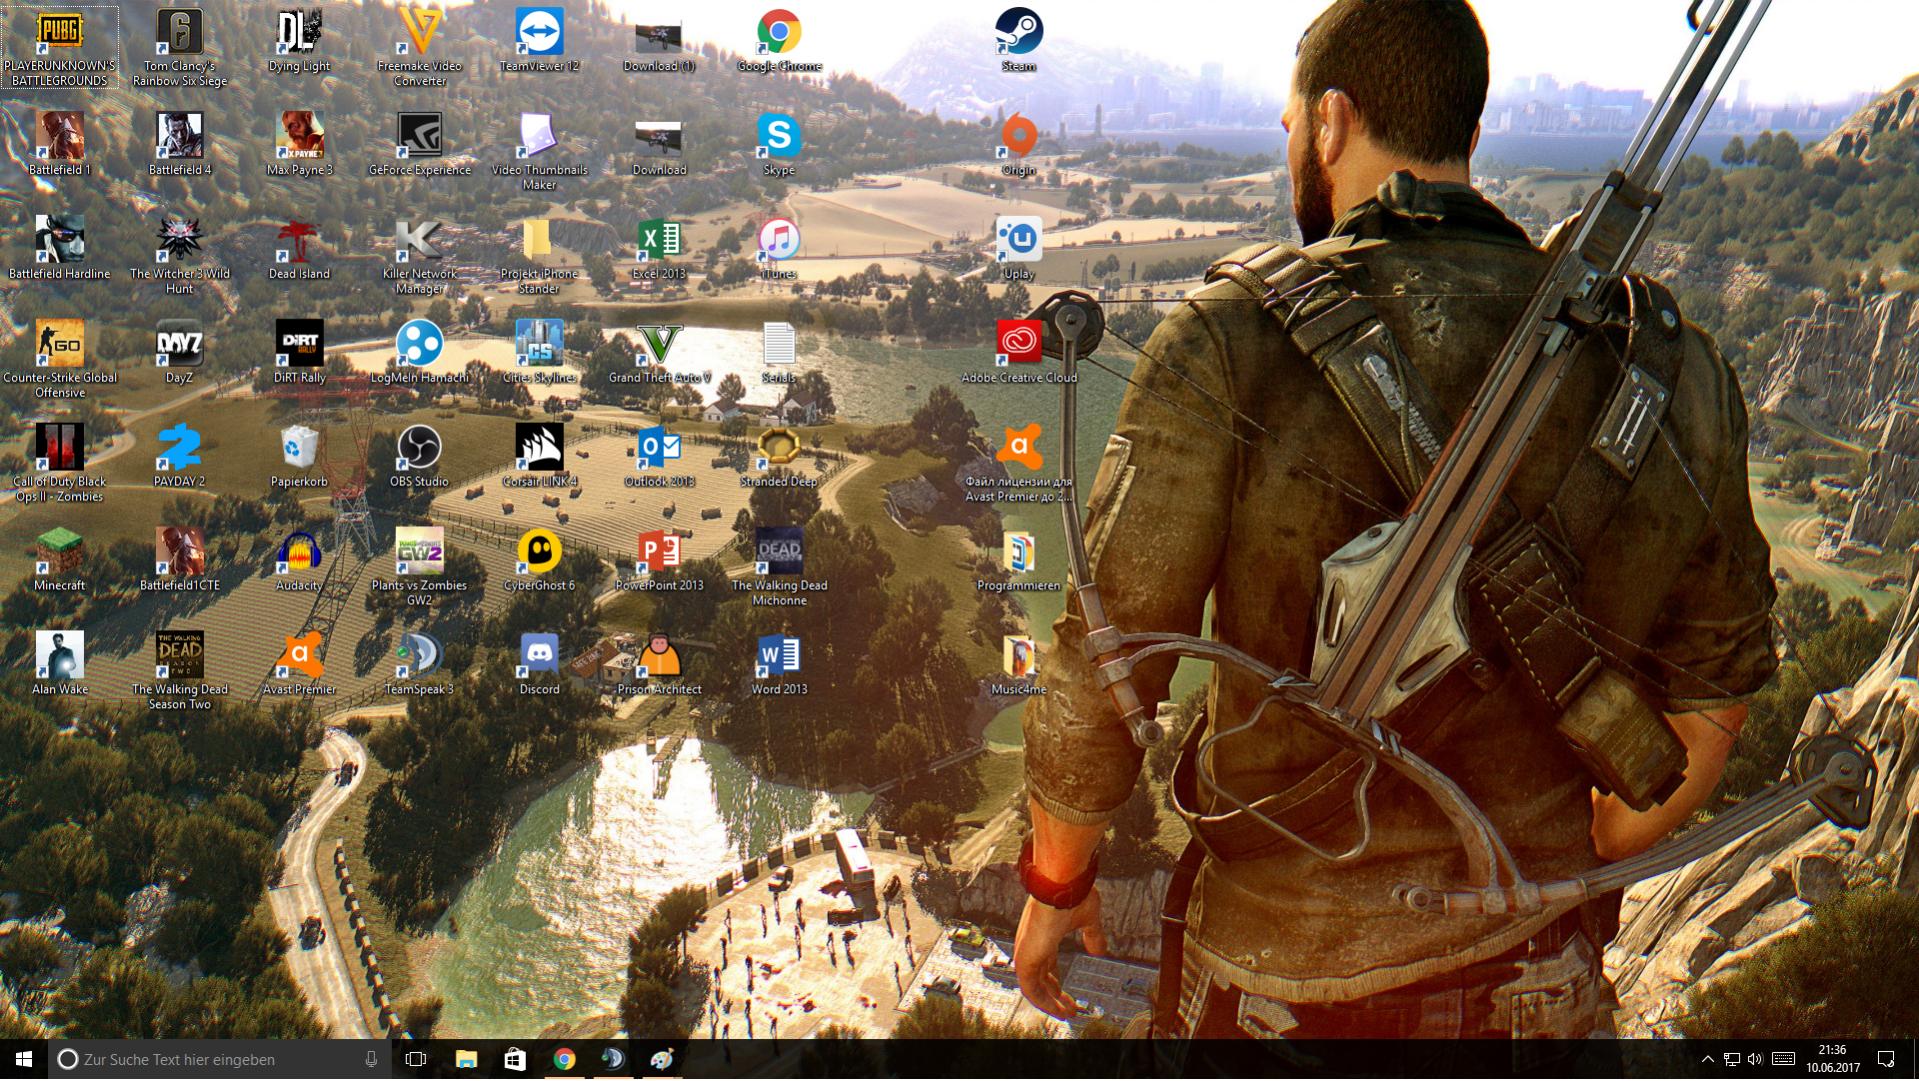Select Video Thumbnails Maker icon

point(539,151)
